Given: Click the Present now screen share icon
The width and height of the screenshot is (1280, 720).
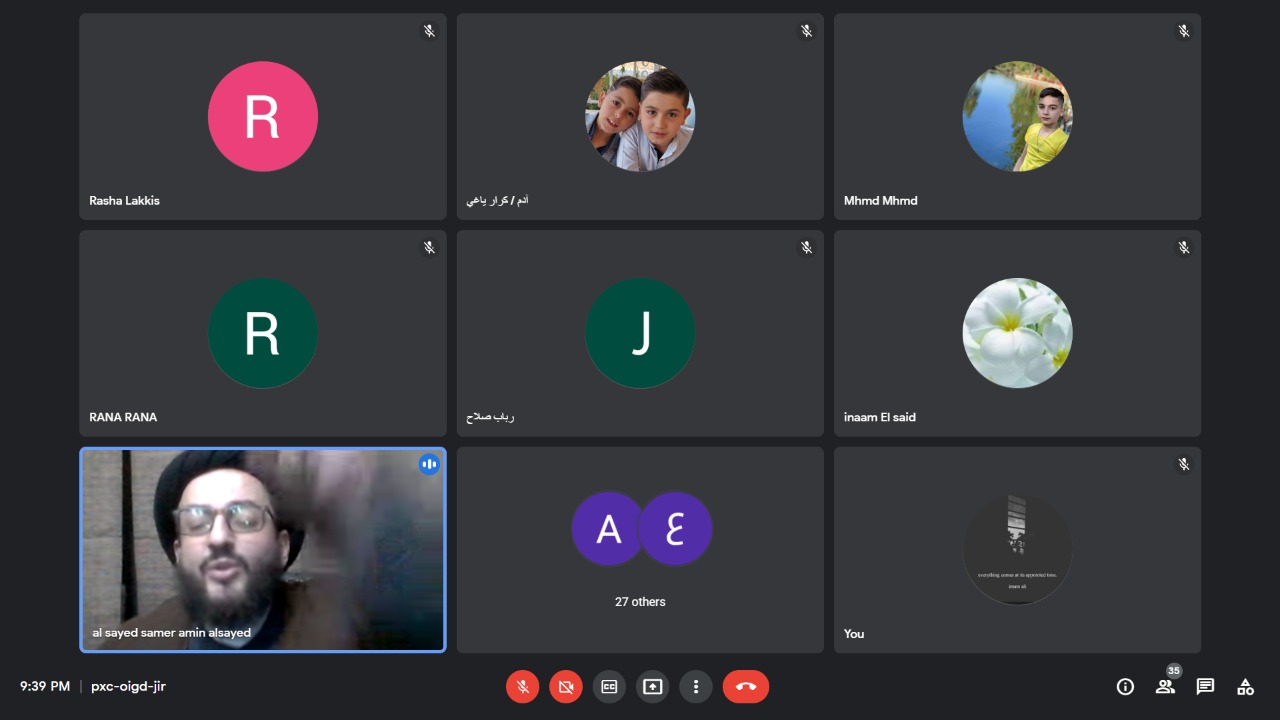Looking at the screenshot, I should click(x=652, y=687).
